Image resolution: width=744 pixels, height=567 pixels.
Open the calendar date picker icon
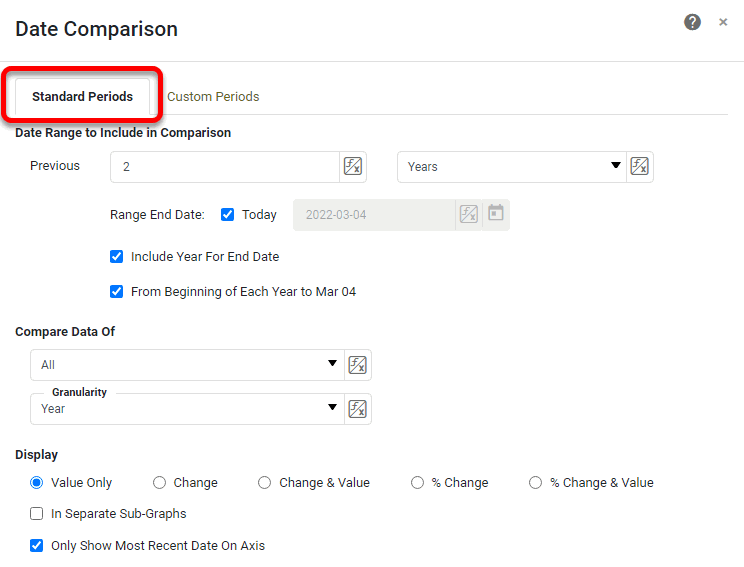pyautogui.click(x=495, y=214)
